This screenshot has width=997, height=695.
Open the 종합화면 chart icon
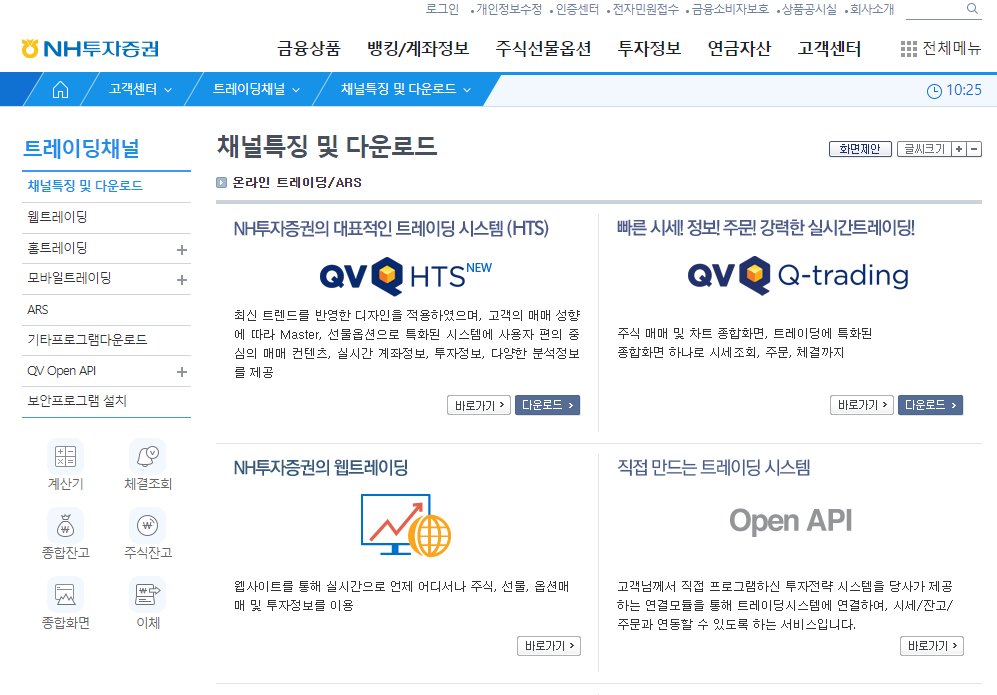point(65,595)
